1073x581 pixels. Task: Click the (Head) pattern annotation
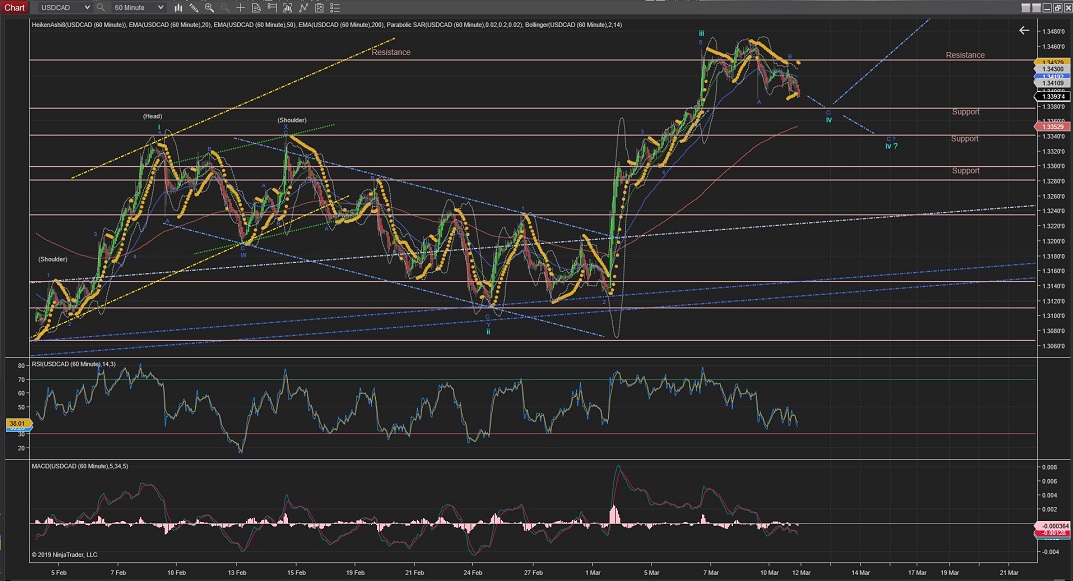153,116
